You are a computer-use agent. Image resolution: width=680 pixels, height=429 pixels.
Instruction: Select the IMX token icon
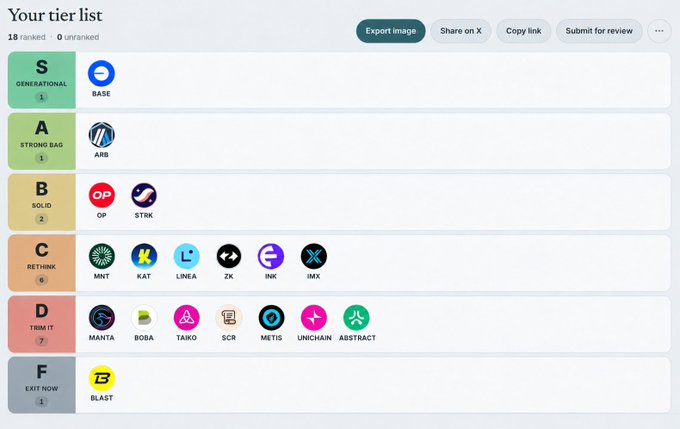[314, 256]
